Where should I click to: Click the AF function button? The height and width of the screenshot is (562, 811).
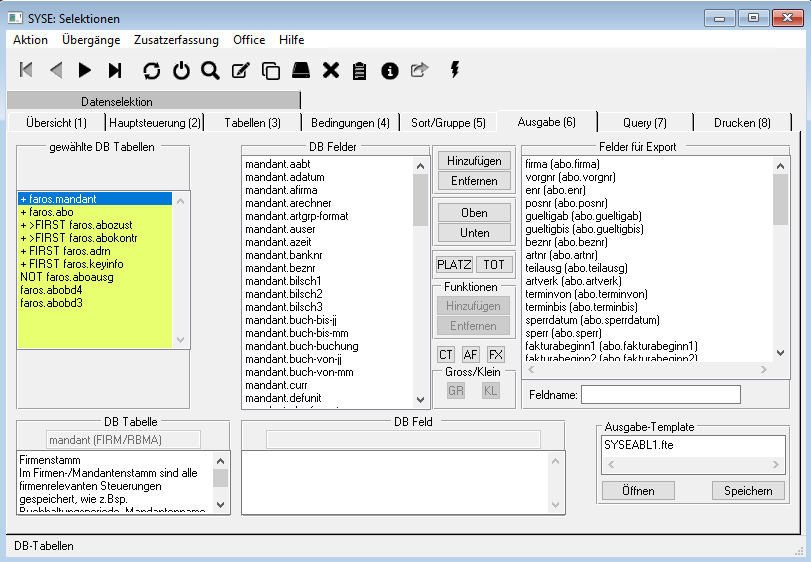470,355
